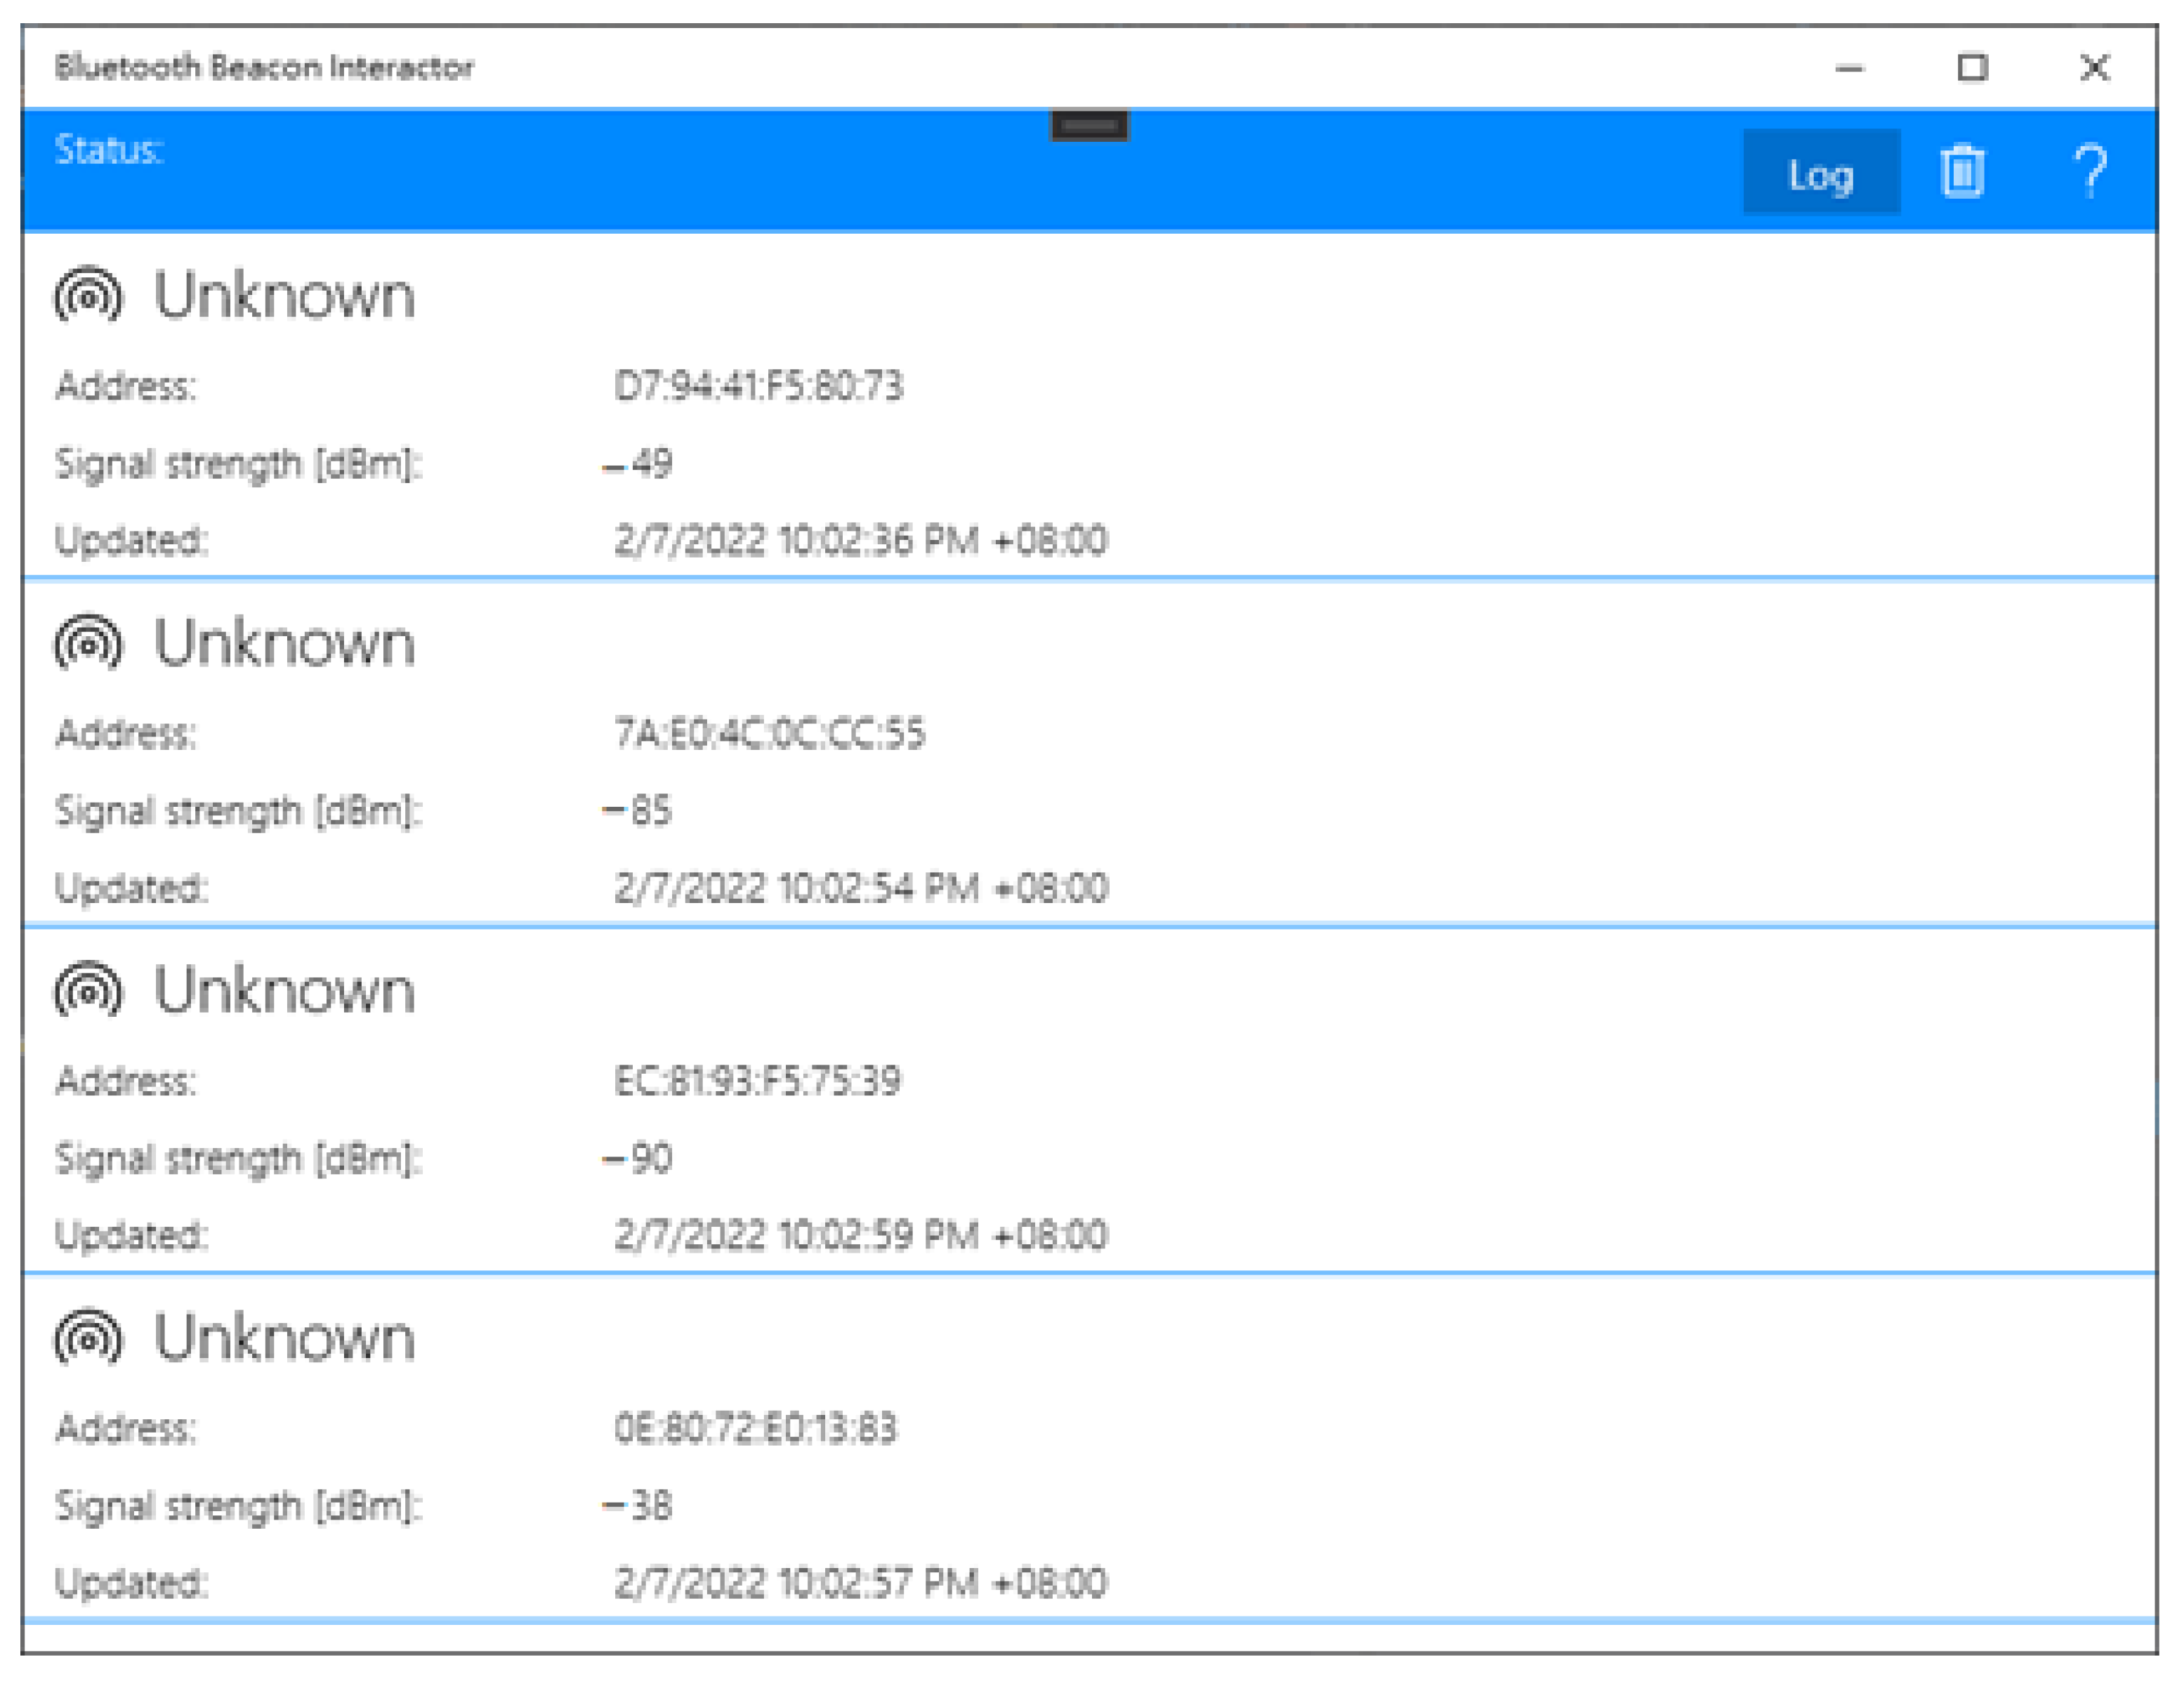Image resolution: width=2184 pixels, height=1686 pixels.
Task: Click beacon icon for EC:81:93:F5:75:39 device
Action: [88, 991]
